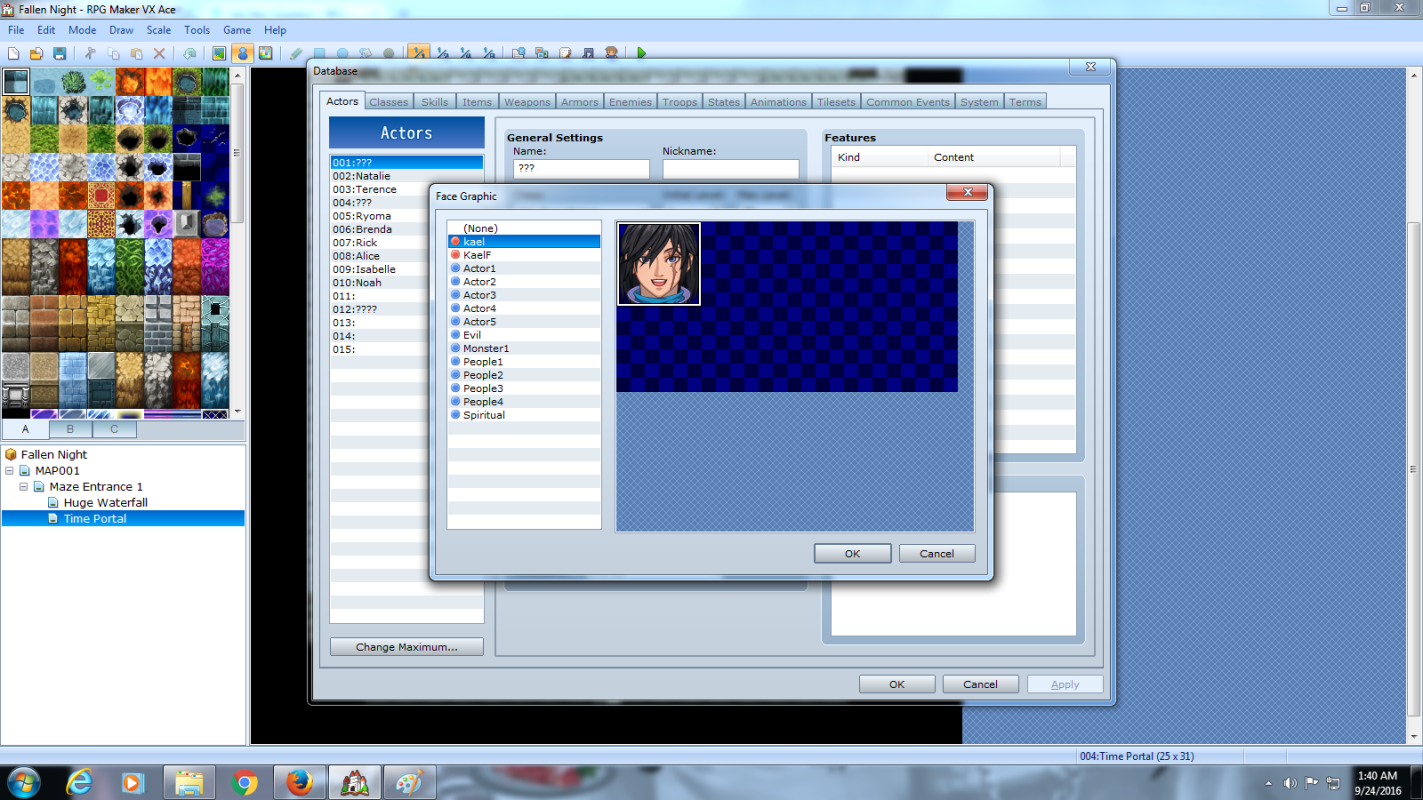
Task: Switch to Region editing mode icon
Action: pyautogui.click(x=265, y=53)
